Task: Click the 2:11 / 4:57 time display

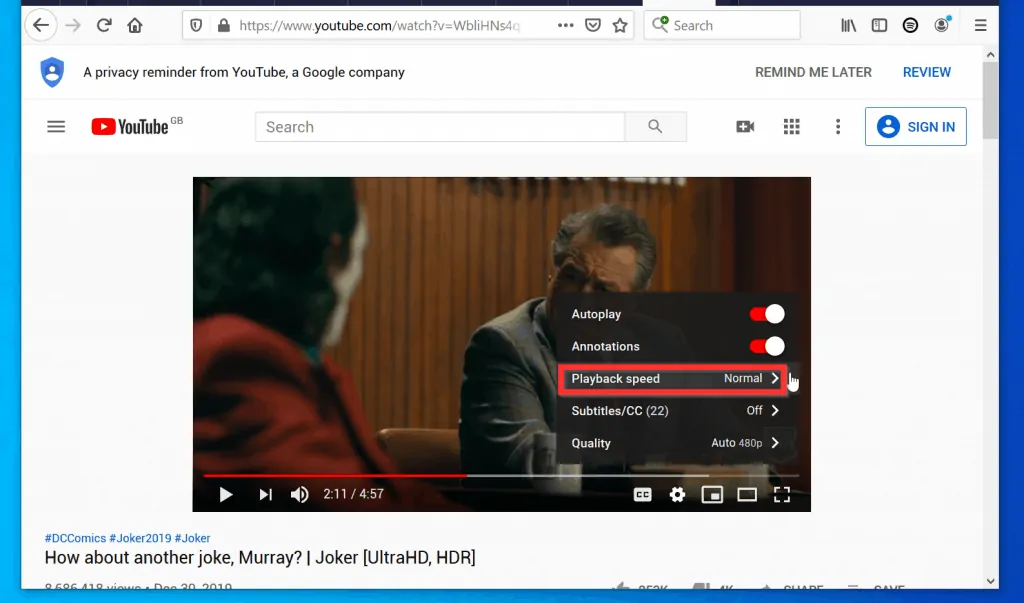Action: tap(353, 495)
